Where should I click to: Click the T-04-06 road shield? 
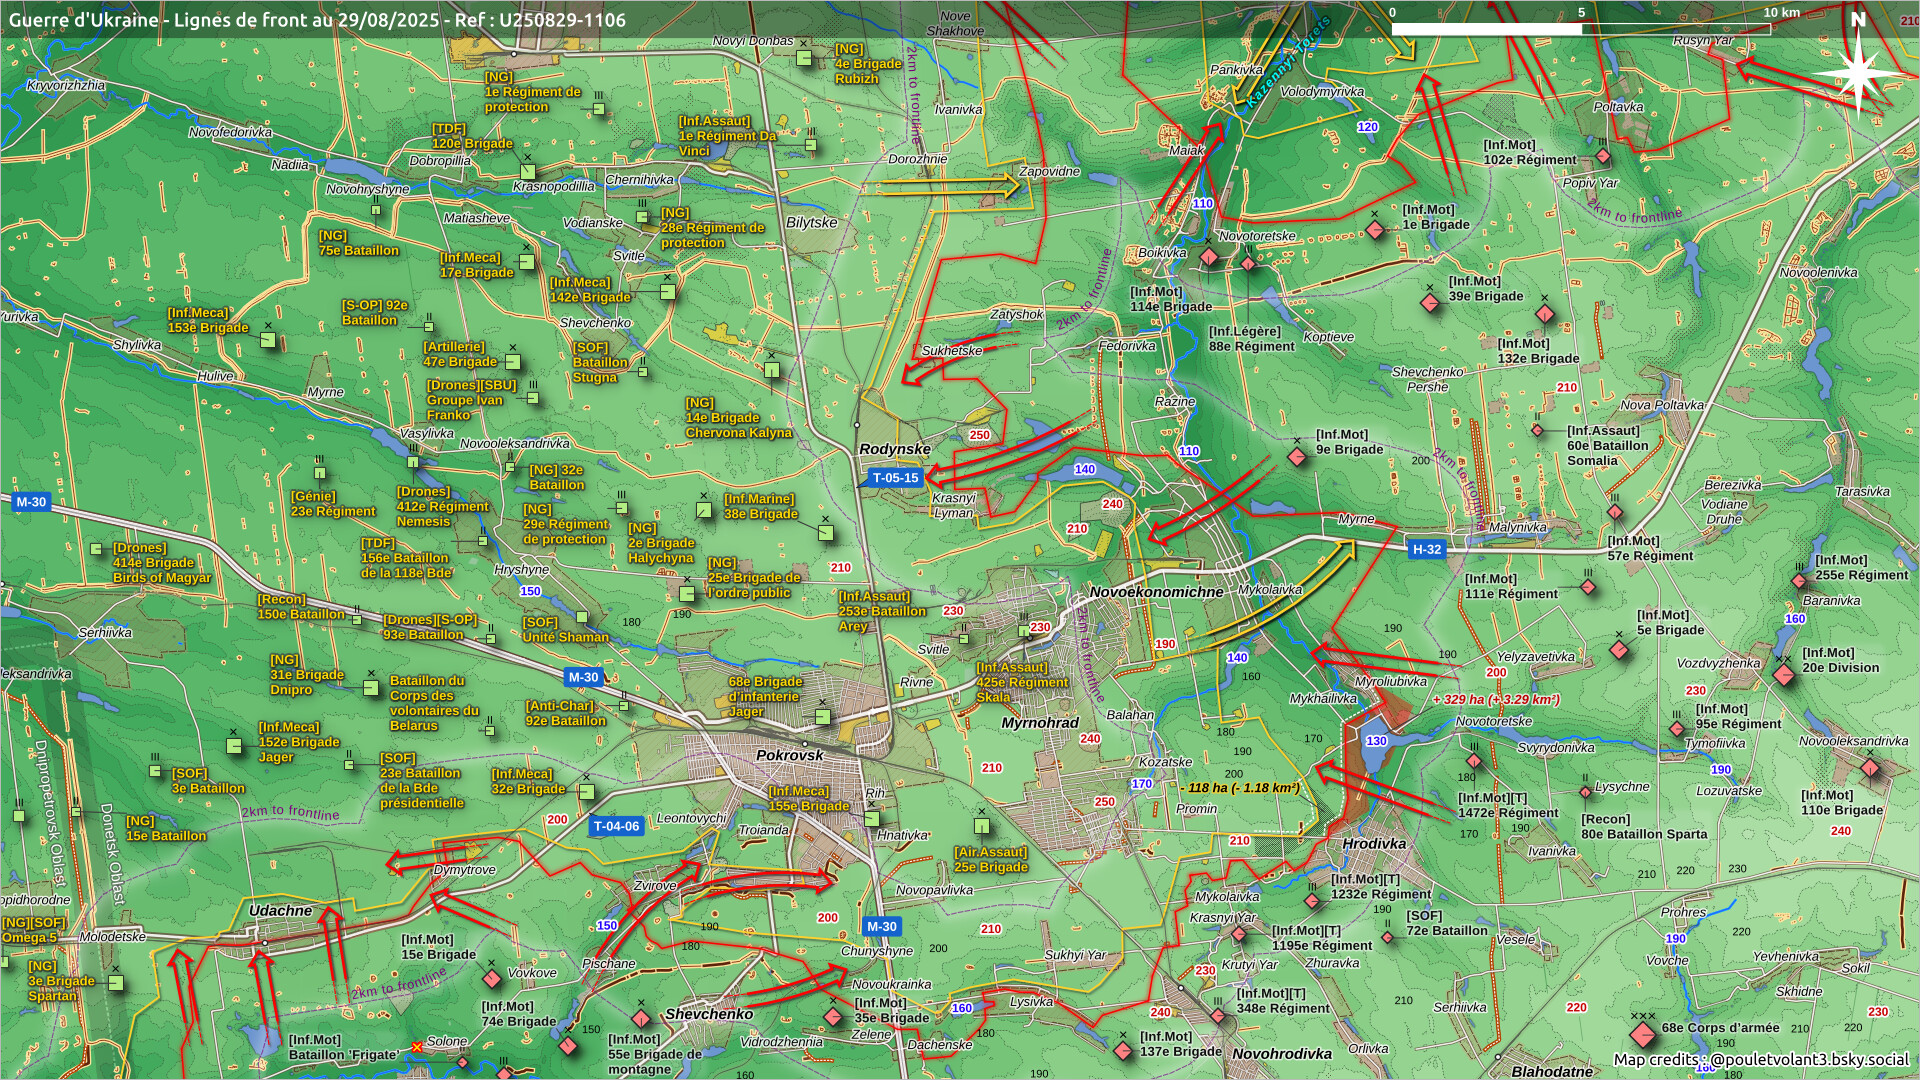616,826
